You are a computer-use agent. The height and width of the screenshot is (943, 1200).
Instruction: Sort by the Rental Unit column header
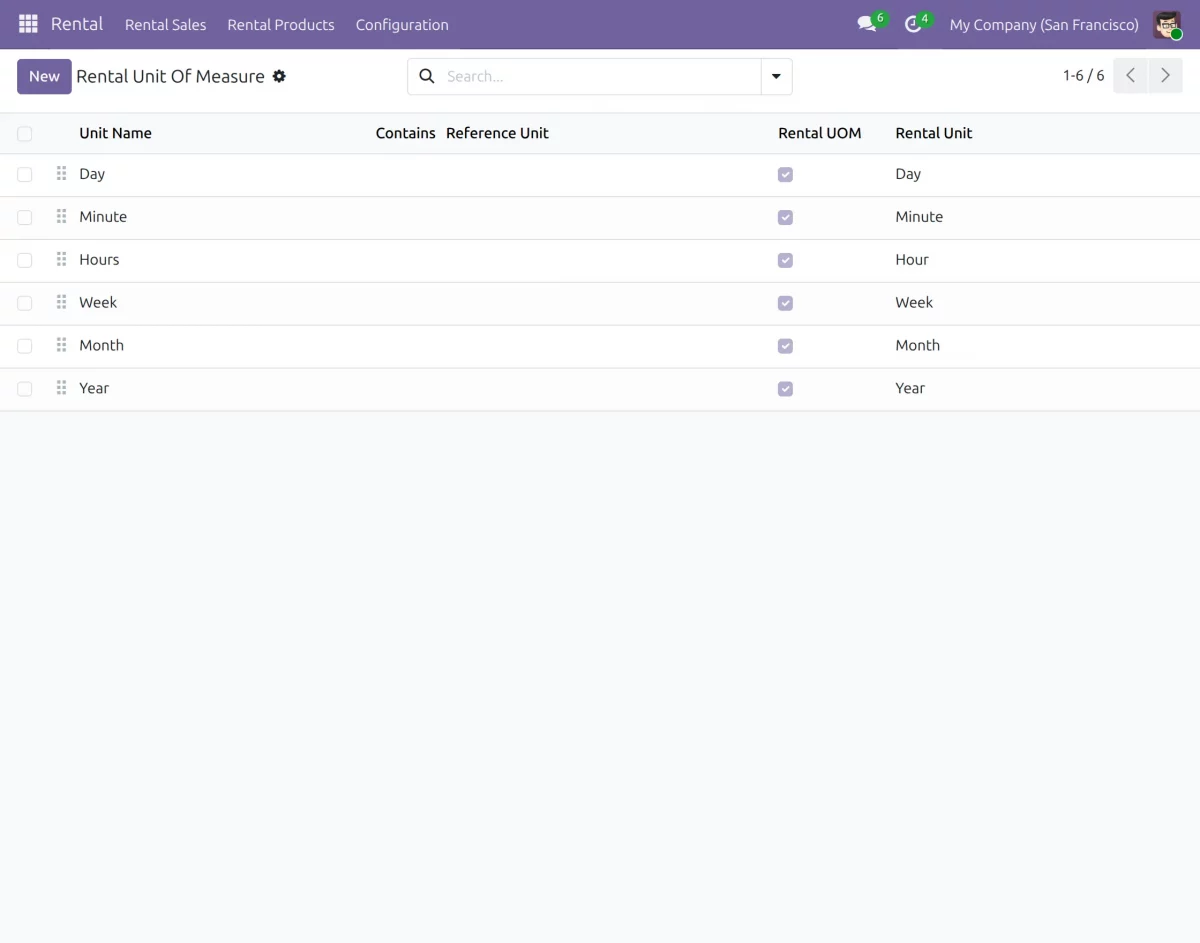[x=934, y=133]
